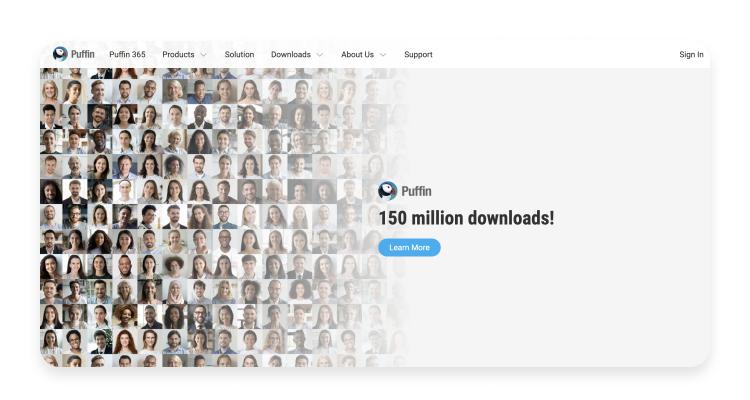
Task: Open the Downloads menu item
Action: tap(291, 55)
